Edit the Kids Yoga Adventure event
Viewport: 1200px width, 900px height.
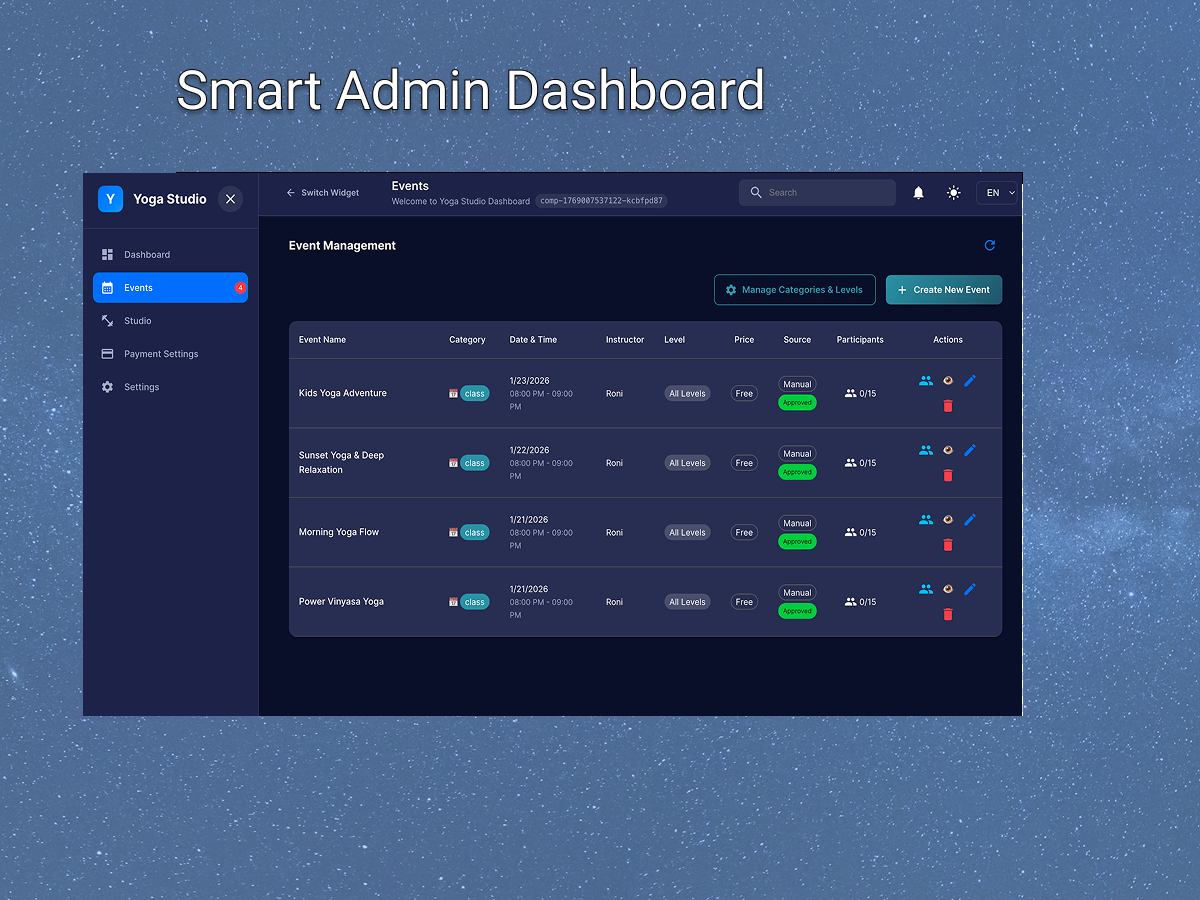[970, 381]
